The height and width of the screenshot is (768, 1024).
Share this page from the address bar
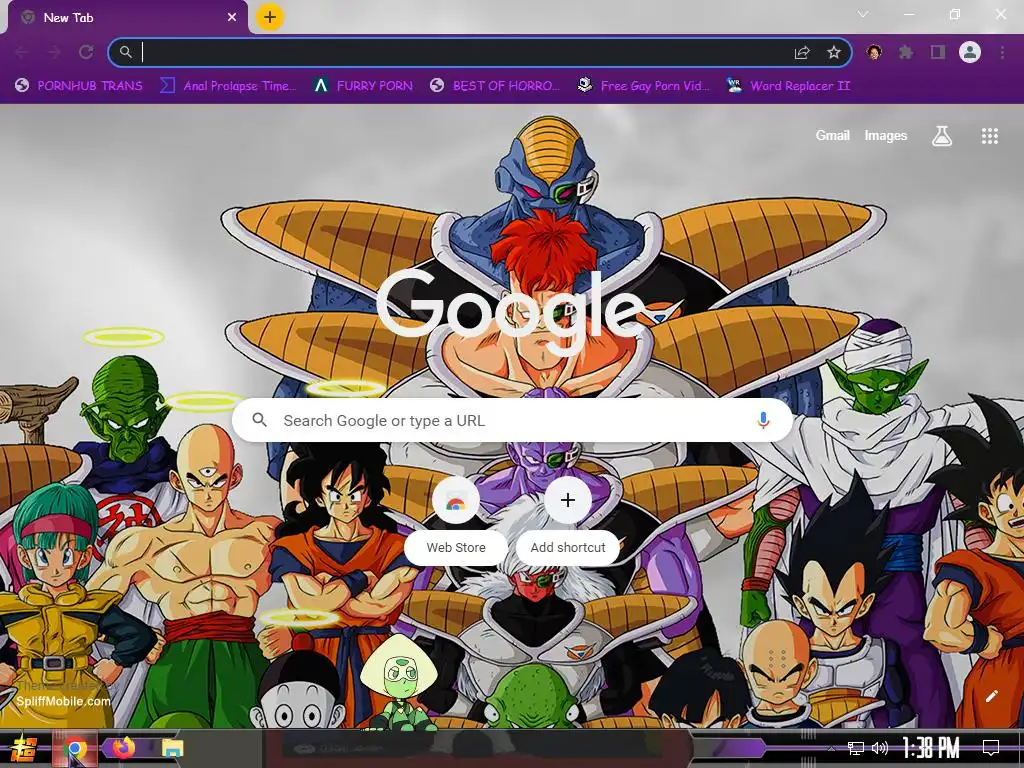[x=802, y=52]
